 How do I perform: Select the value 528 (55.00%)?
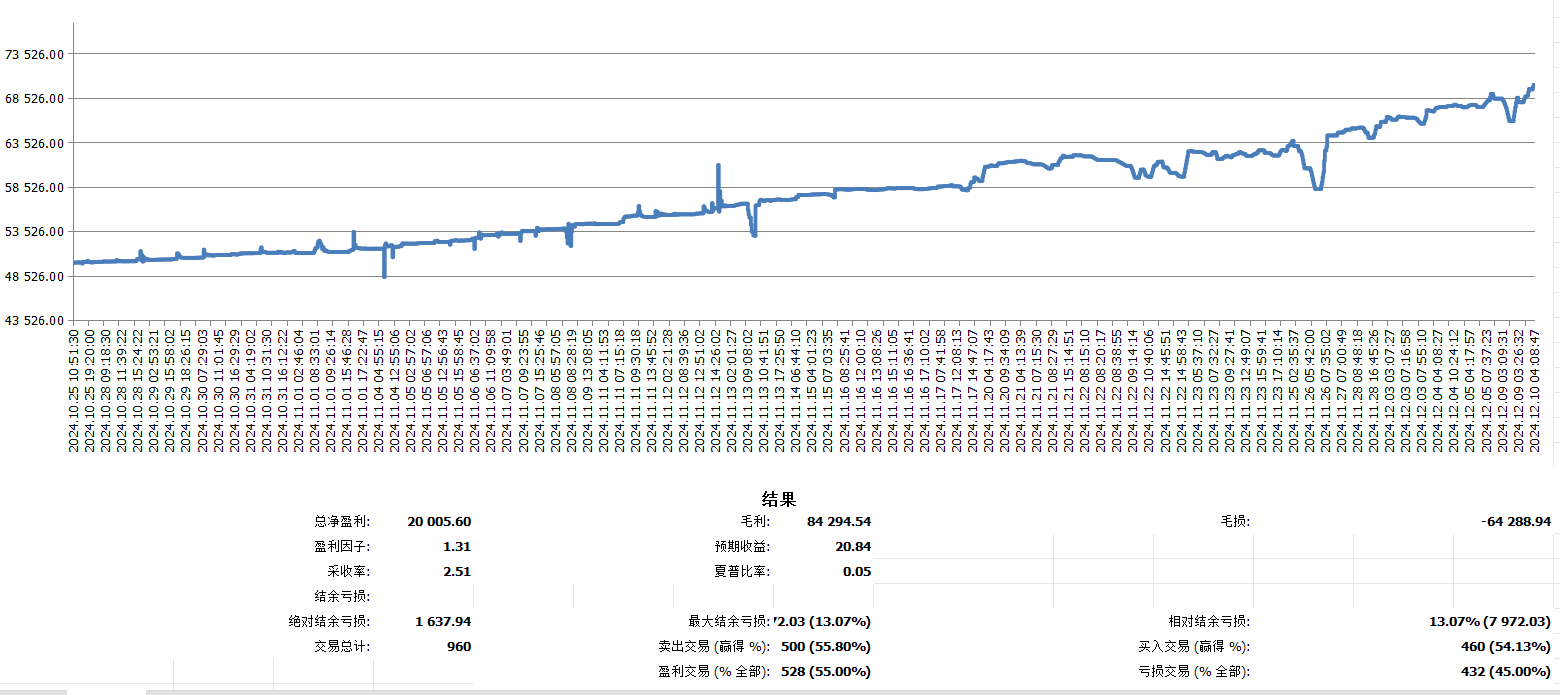pos(826,671)
